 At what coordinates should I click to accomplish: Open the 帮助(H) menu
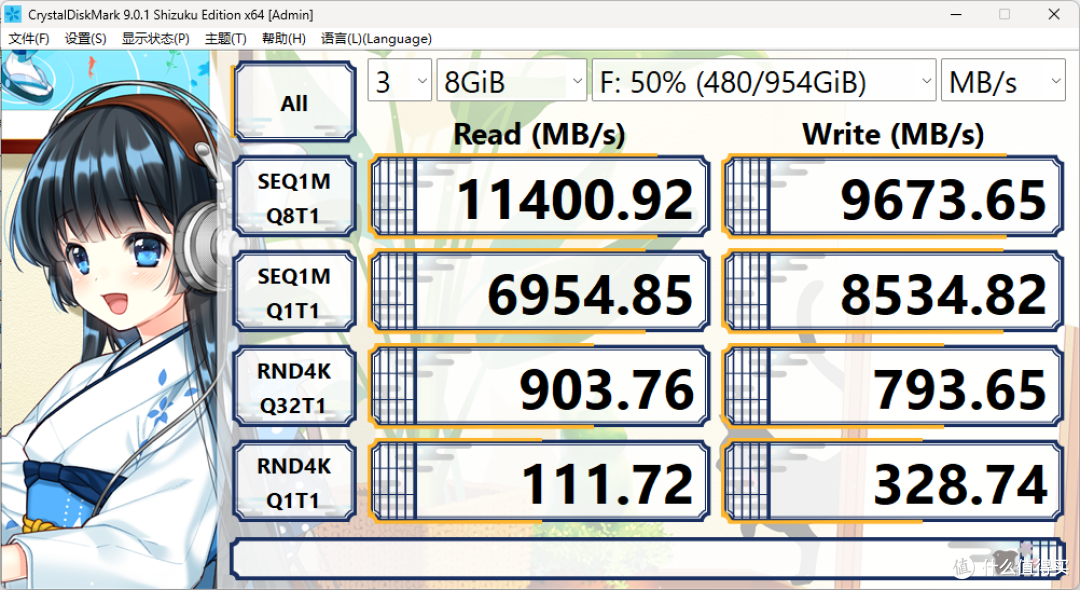tap(284, 39)
